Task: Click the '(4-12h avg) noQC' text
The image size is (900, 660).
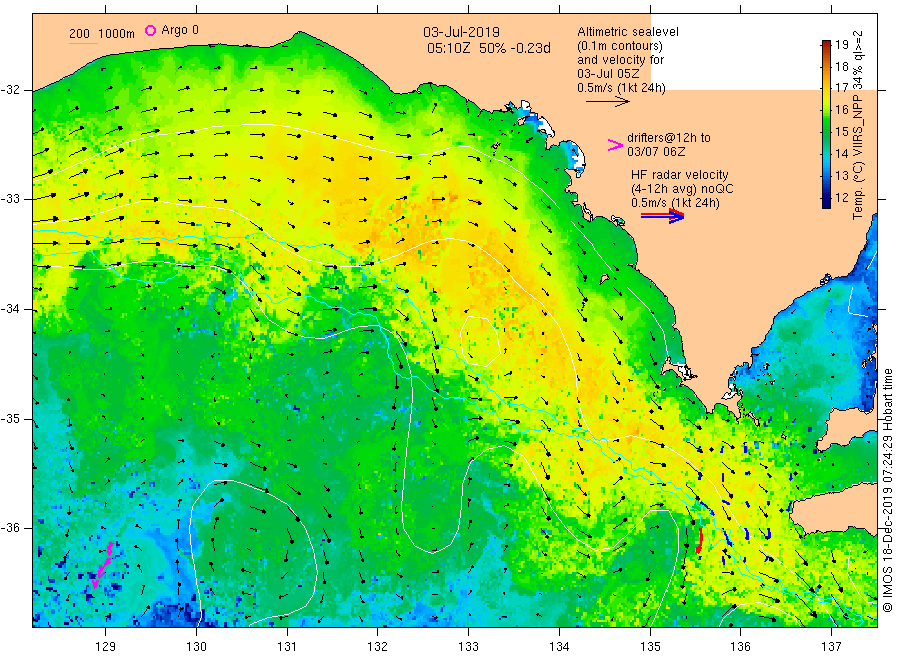Action: click(682, 189)
